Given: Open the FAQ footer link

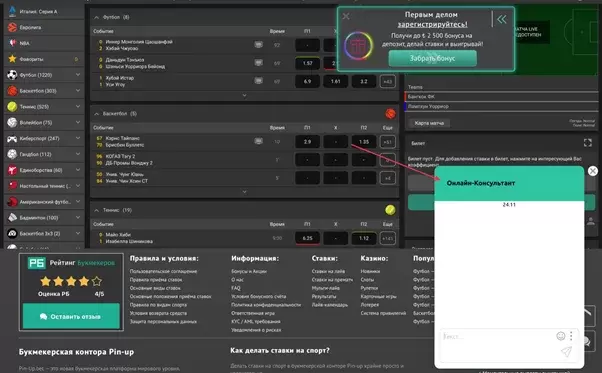Looking at the screenshot, I should tap(236, 288).
